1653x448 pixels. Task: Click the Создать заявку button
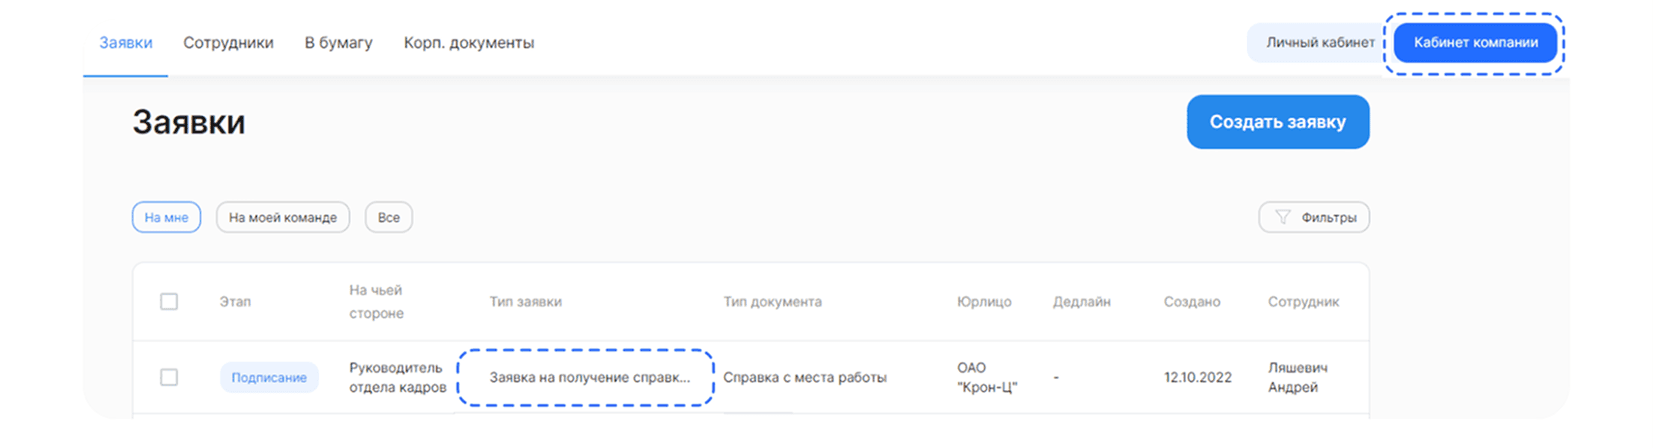[1278, 122]
